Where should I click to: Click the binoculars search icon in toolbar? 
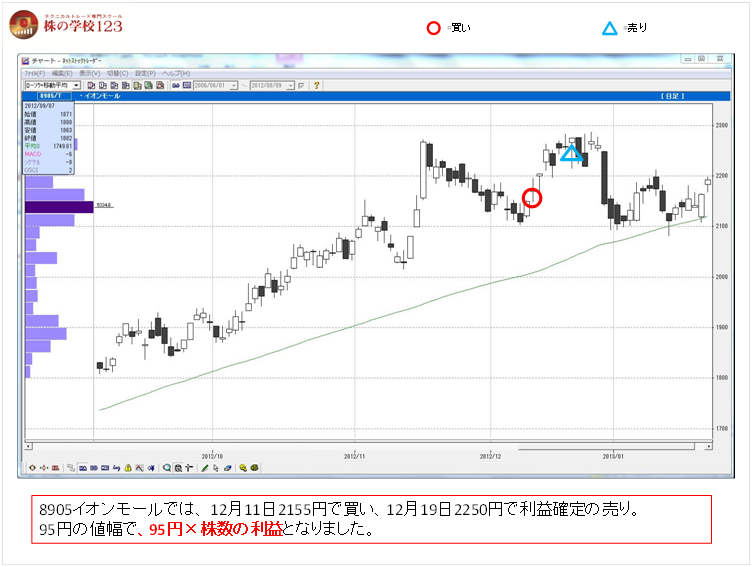175,85
